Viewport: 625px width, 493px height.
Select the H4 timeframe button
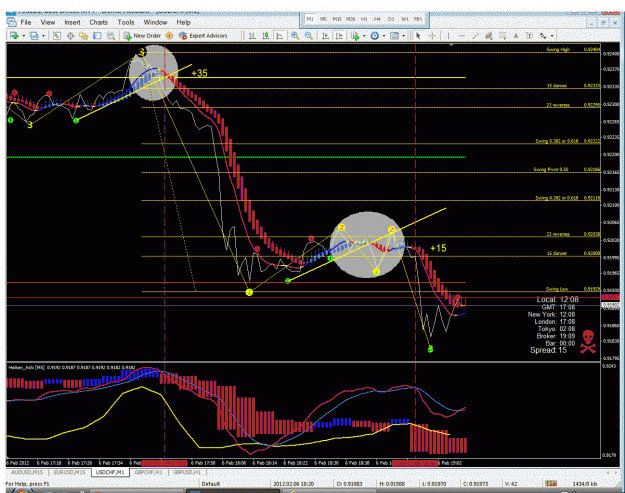377,19
